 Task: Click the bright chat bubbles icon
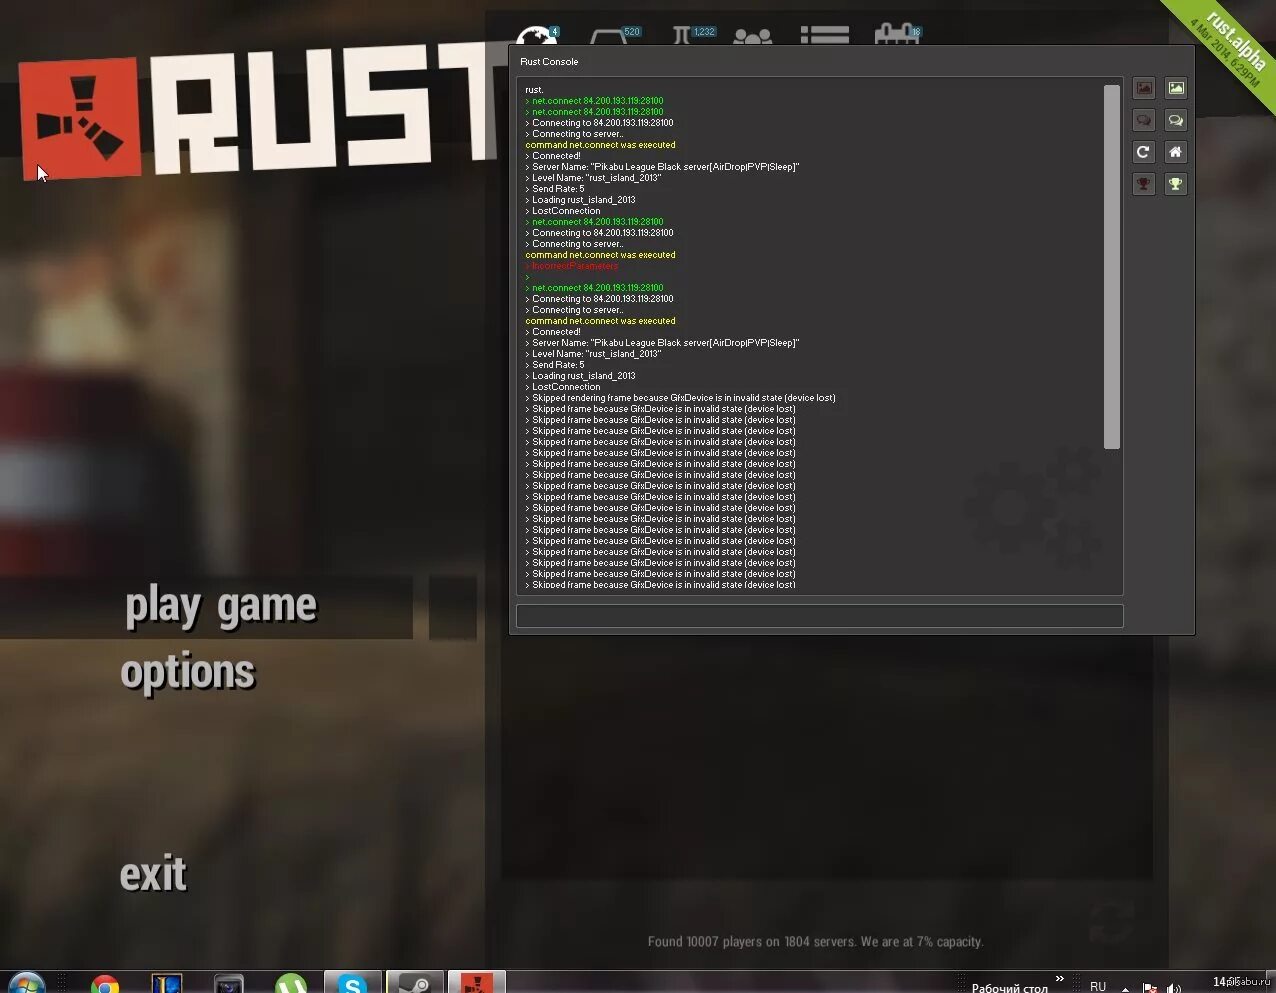click(x=1176, y=120)
